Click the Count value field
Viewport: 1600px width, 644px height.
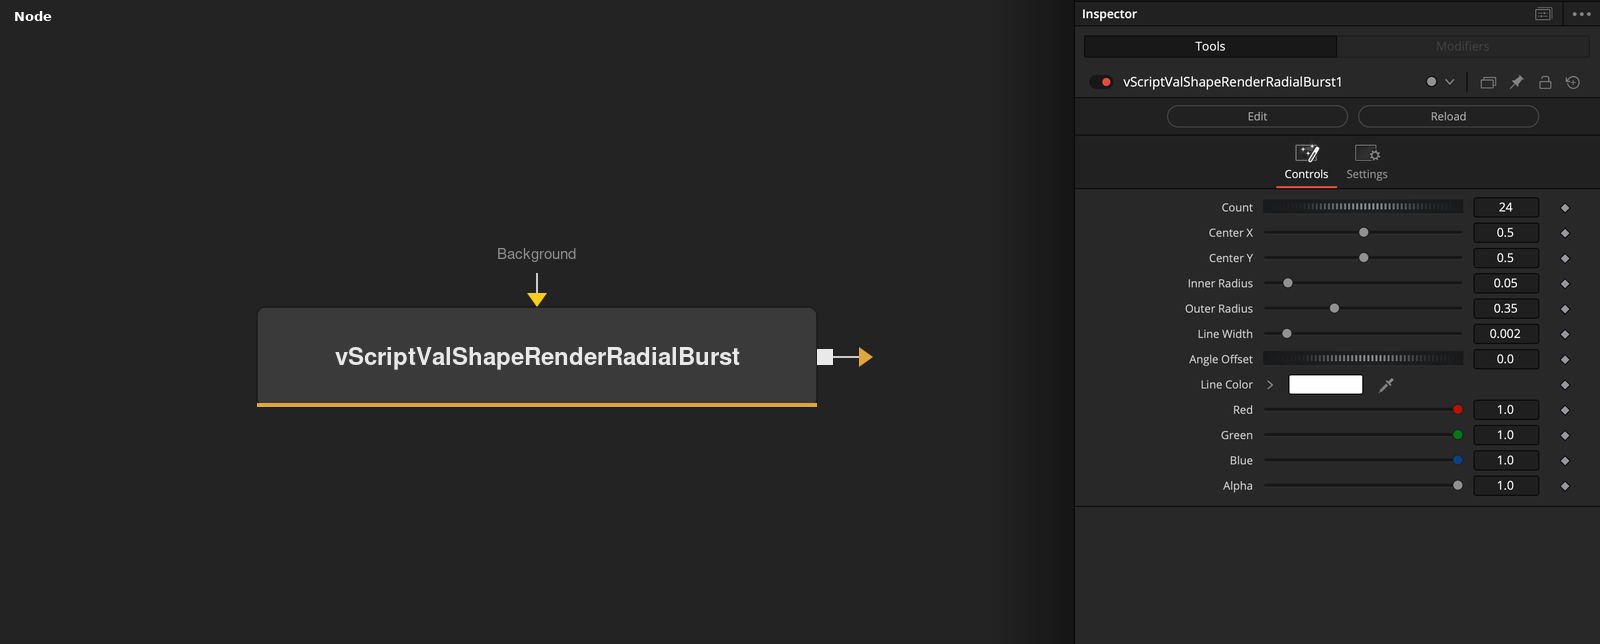pyautogui.click(x=1506, y=207)
